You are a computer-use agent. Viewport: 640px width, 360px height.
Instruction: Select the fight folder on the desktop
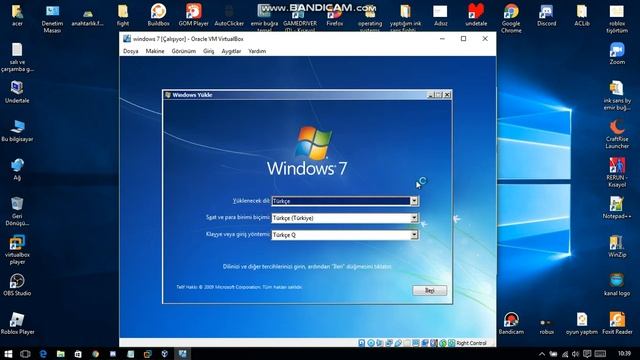point(123,15)
